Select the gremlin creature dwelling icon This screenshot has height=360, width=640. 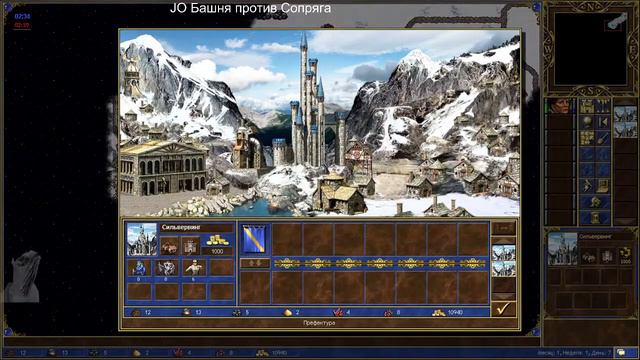139,268
